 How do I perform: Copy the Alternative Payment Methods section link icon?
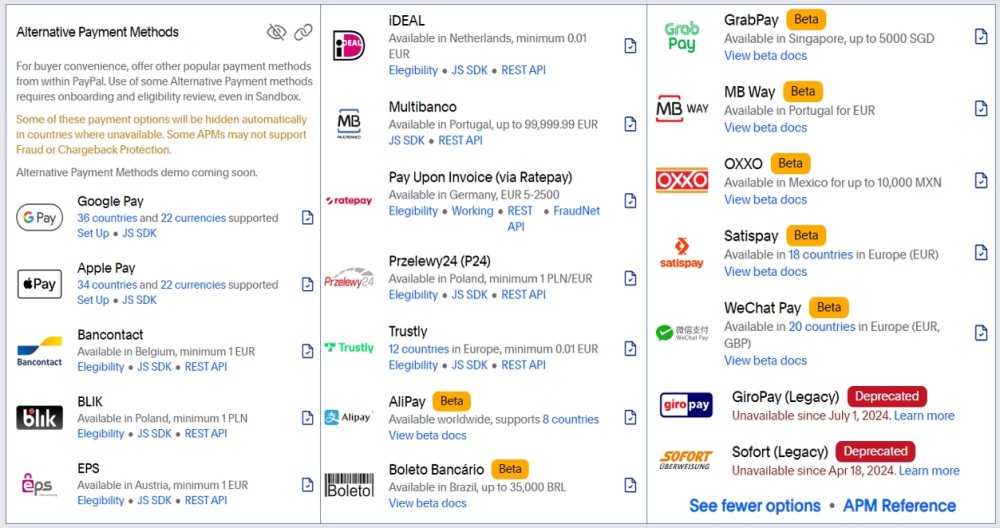(x=303, y=32)
